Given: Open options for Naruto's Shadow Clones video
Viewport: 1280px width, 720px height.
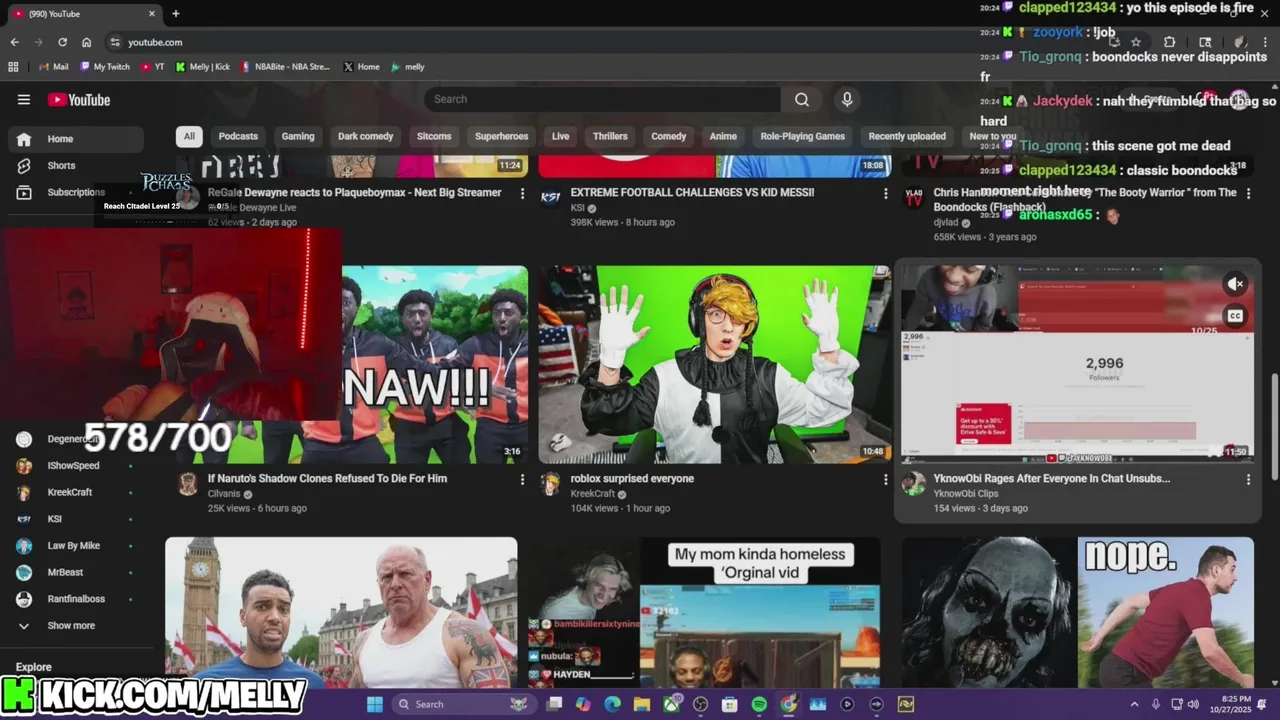Looking at the screenshot, I should click(522, 480).
